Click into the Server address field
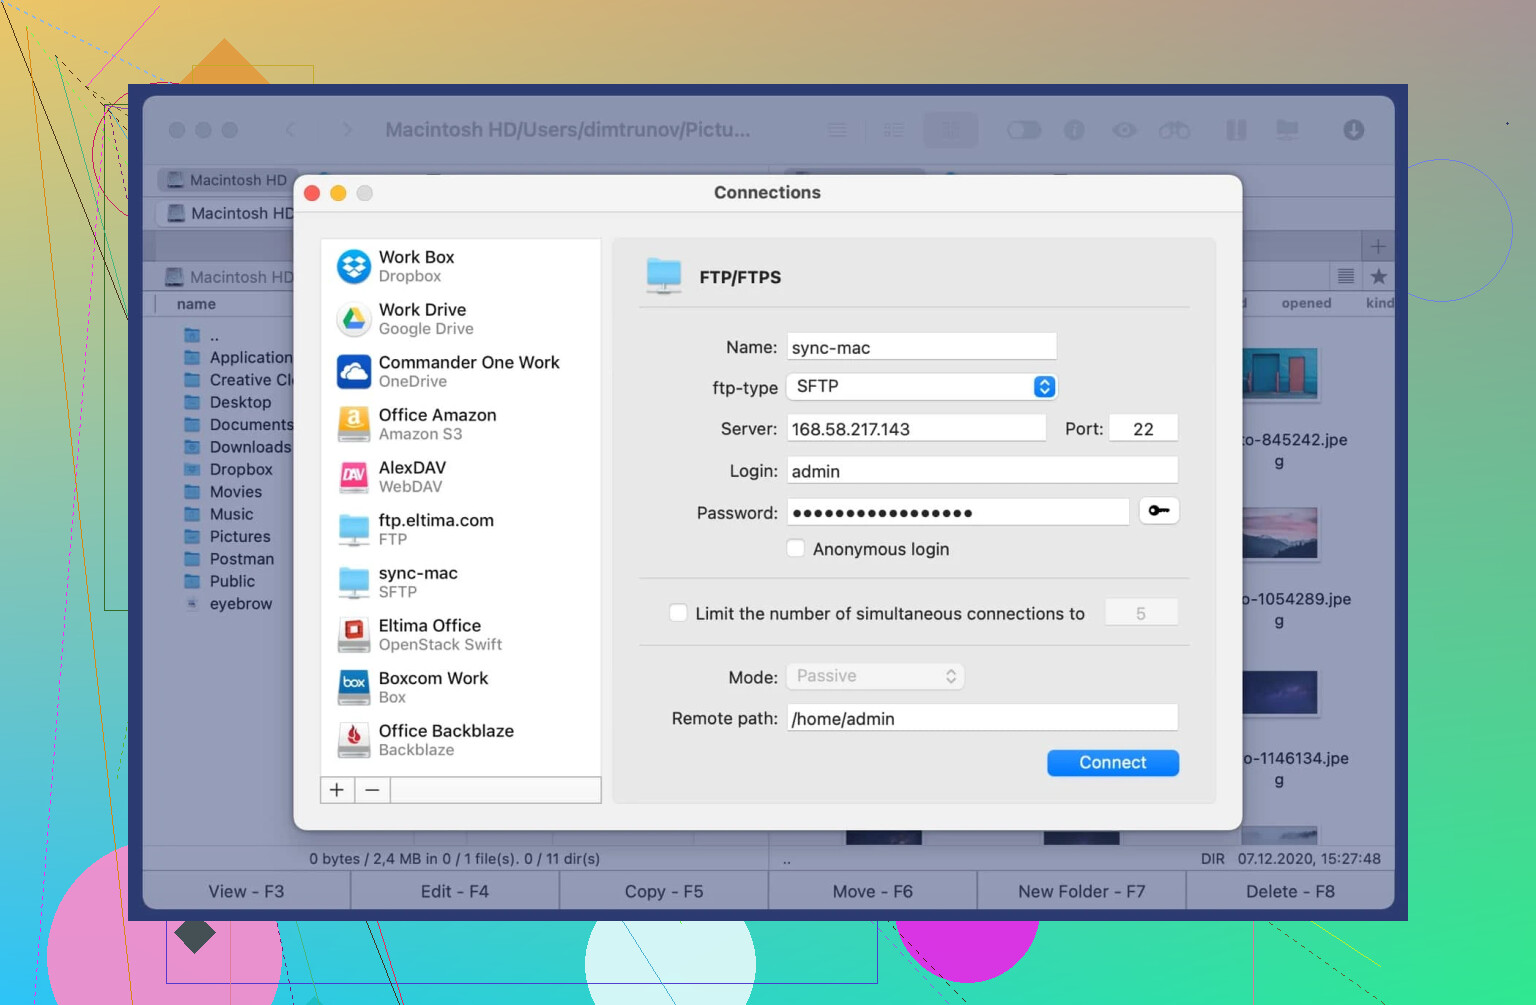This screenshot has width=1536, height=1005. (915, 429)
